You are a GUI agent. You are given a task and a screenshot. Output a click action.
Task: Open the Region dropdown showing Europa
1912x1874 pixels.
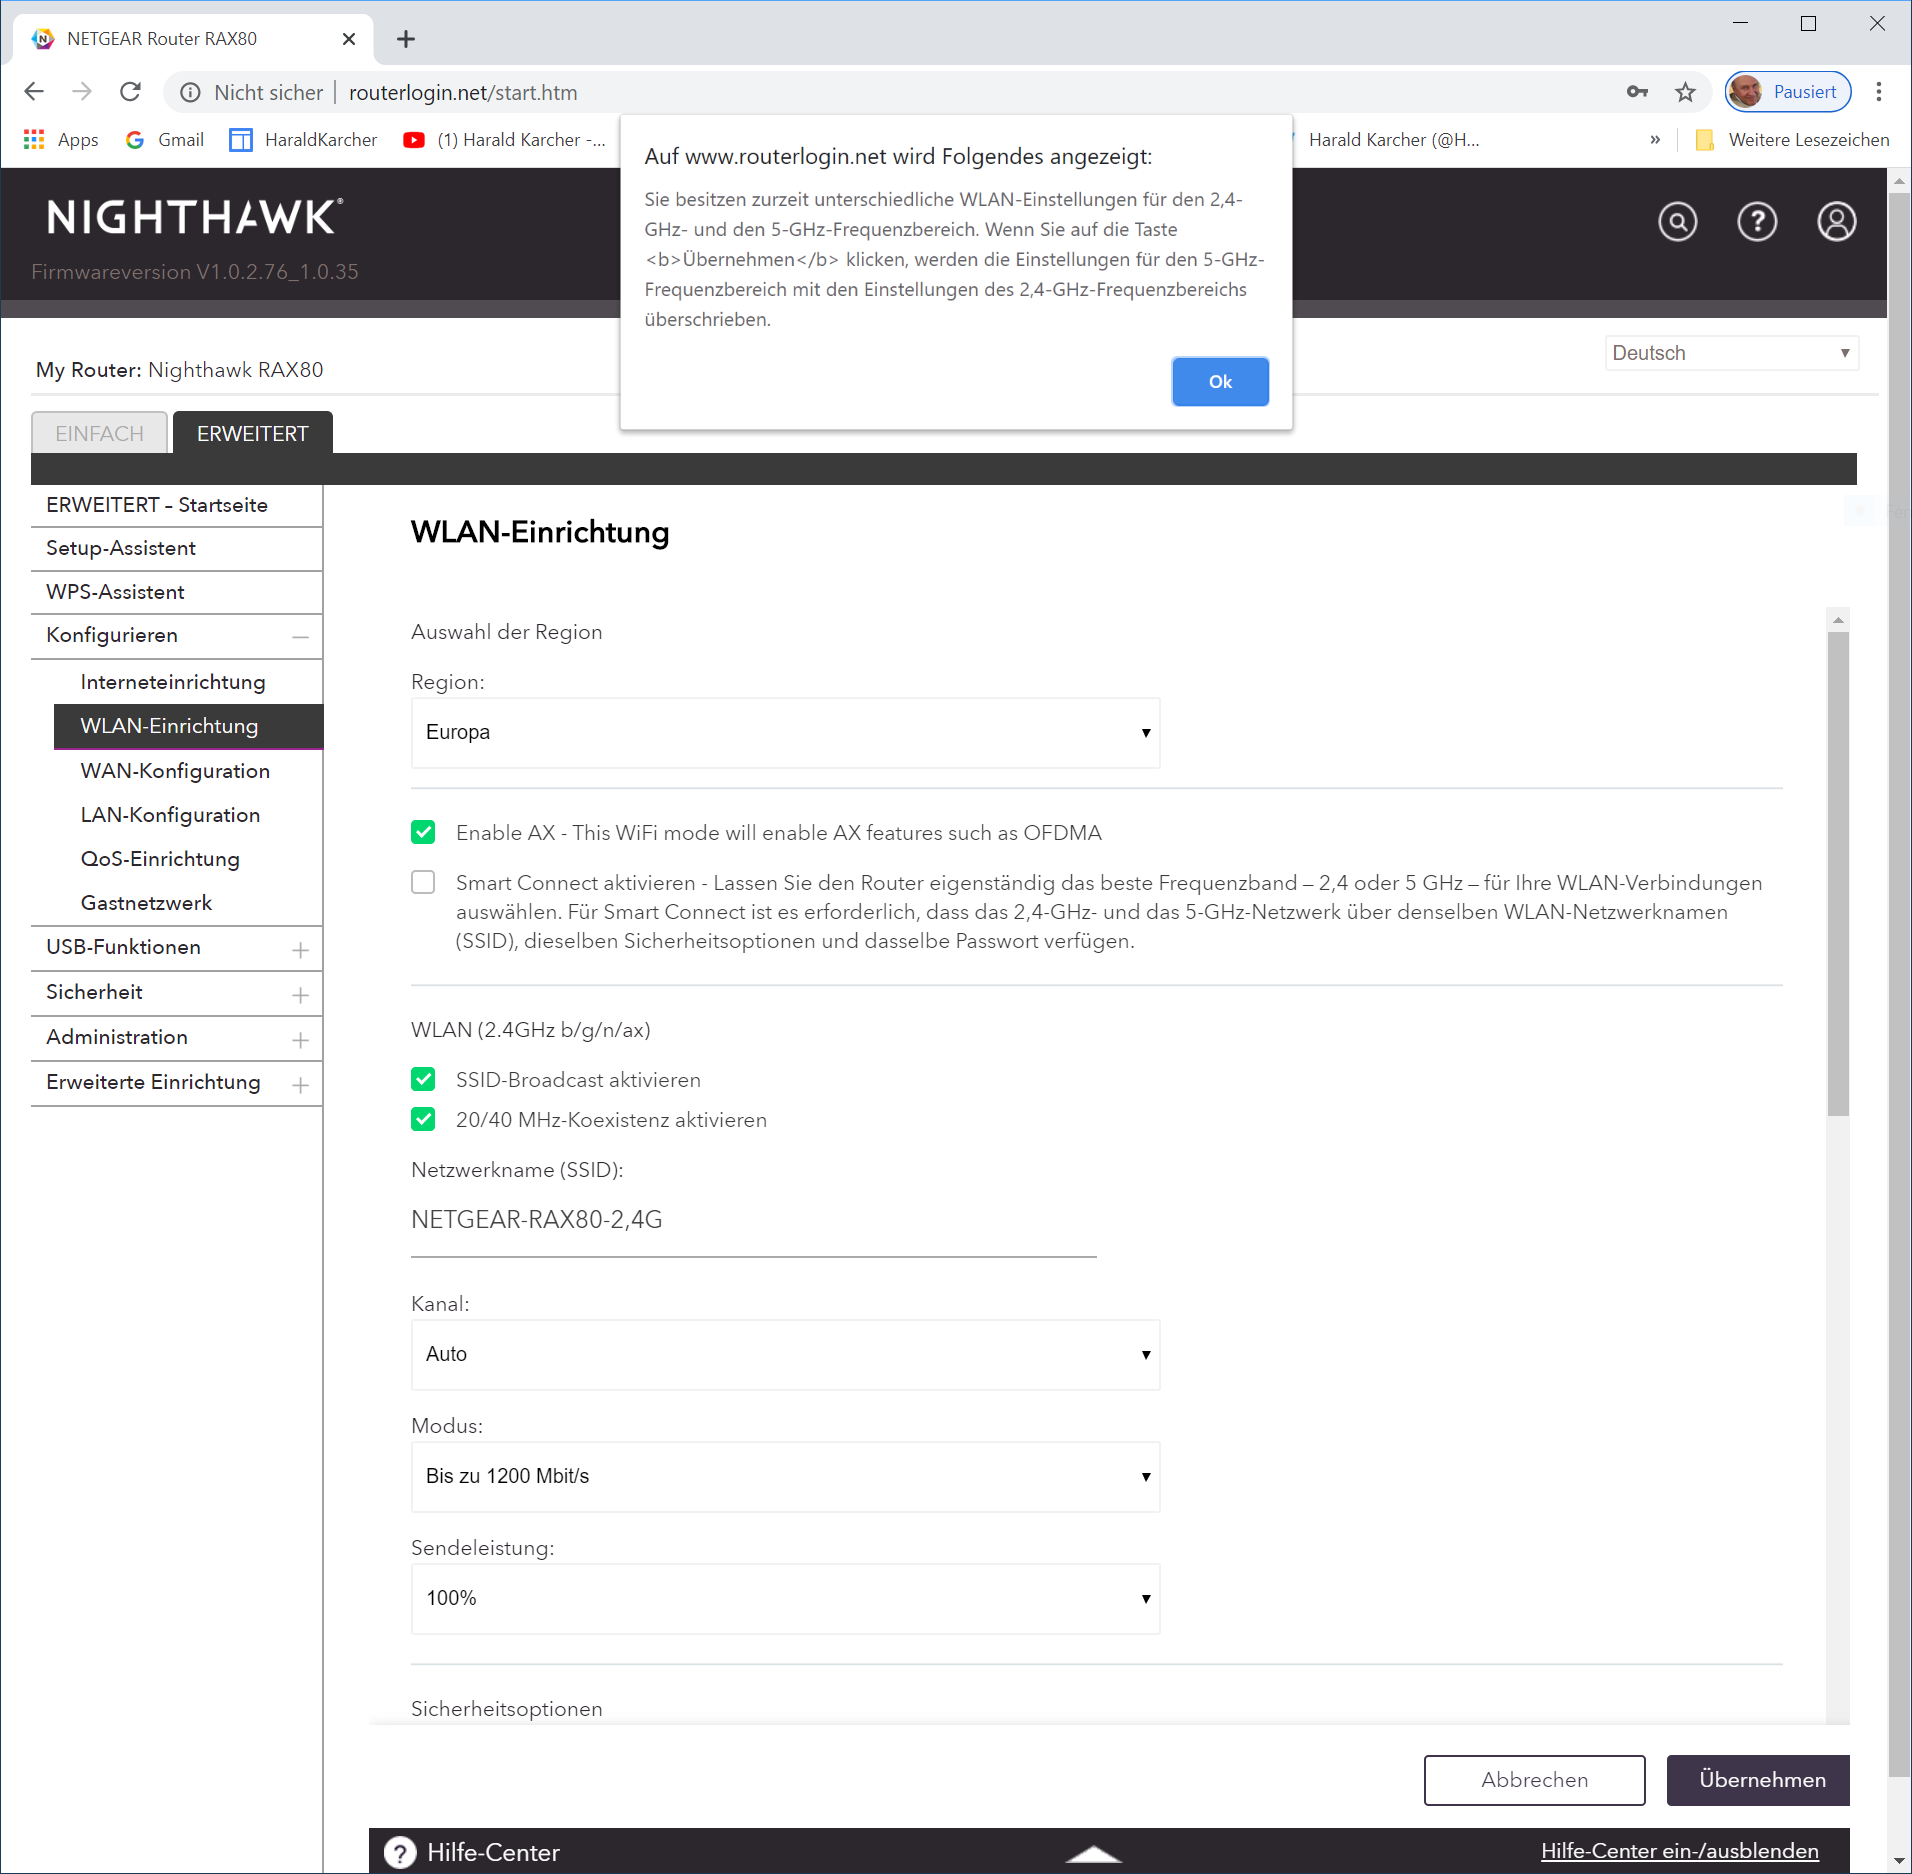pyautogui.click(x=785, y=732)
